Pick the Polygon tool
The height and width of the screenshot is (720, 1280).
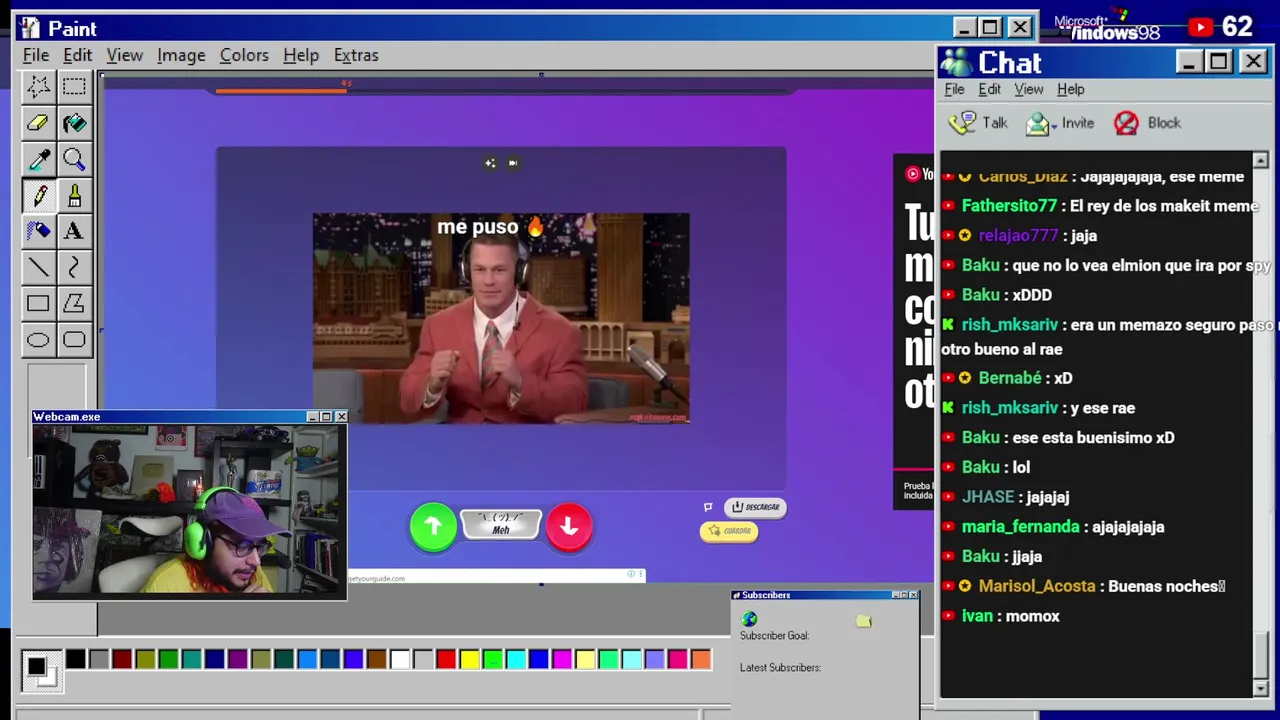(74, 303)
